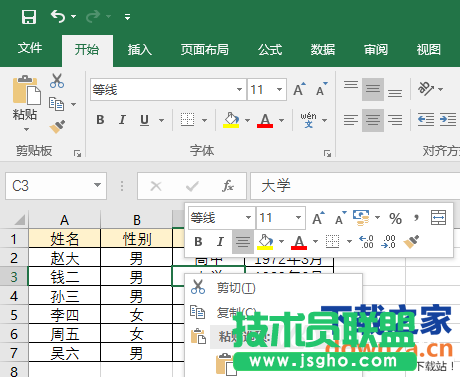The width and height of the screenshot is (460, 377).
Task: Open underline style dropdown arrow
Action: click(161, 120)
